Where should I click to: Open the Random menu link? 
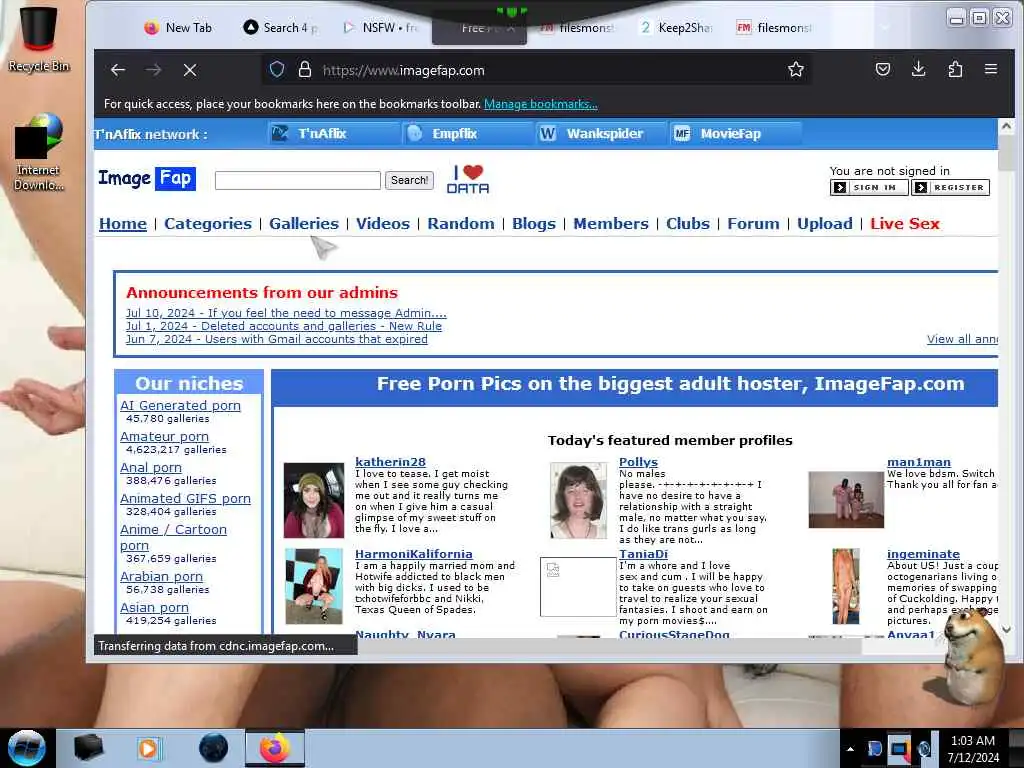click(460, 223)
